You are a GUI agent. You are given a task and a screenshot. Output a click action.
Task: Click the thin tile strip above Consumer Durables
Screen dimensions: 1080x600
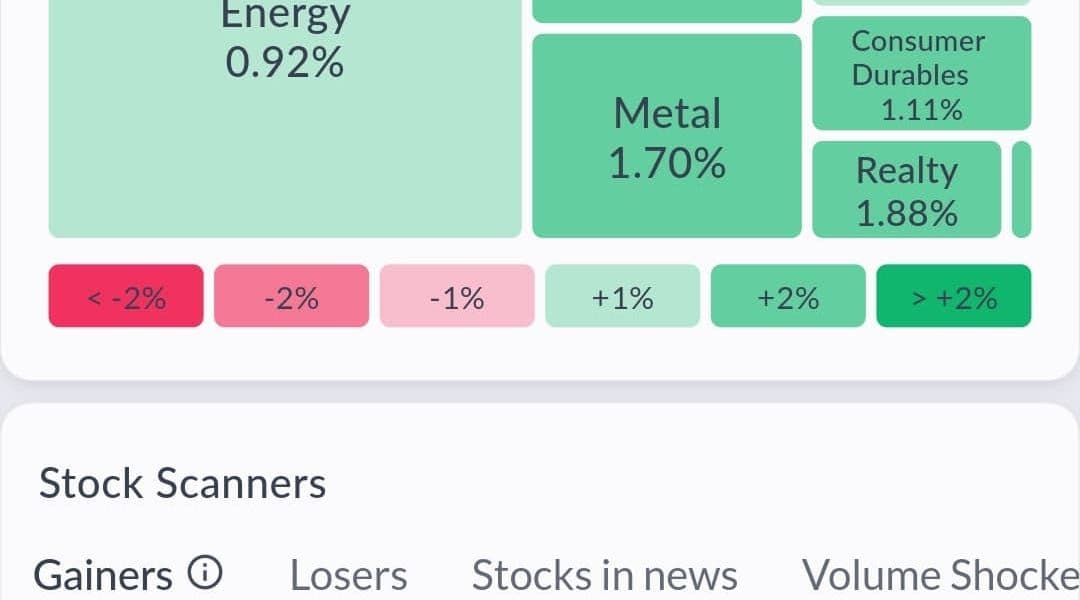[921, 3]
